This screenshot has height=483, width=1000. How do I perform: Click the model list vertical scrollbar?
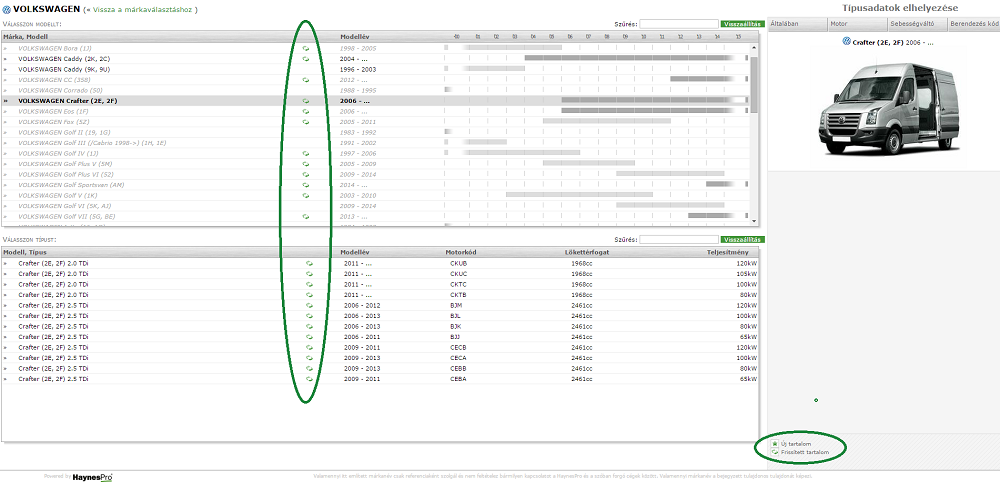754,134
